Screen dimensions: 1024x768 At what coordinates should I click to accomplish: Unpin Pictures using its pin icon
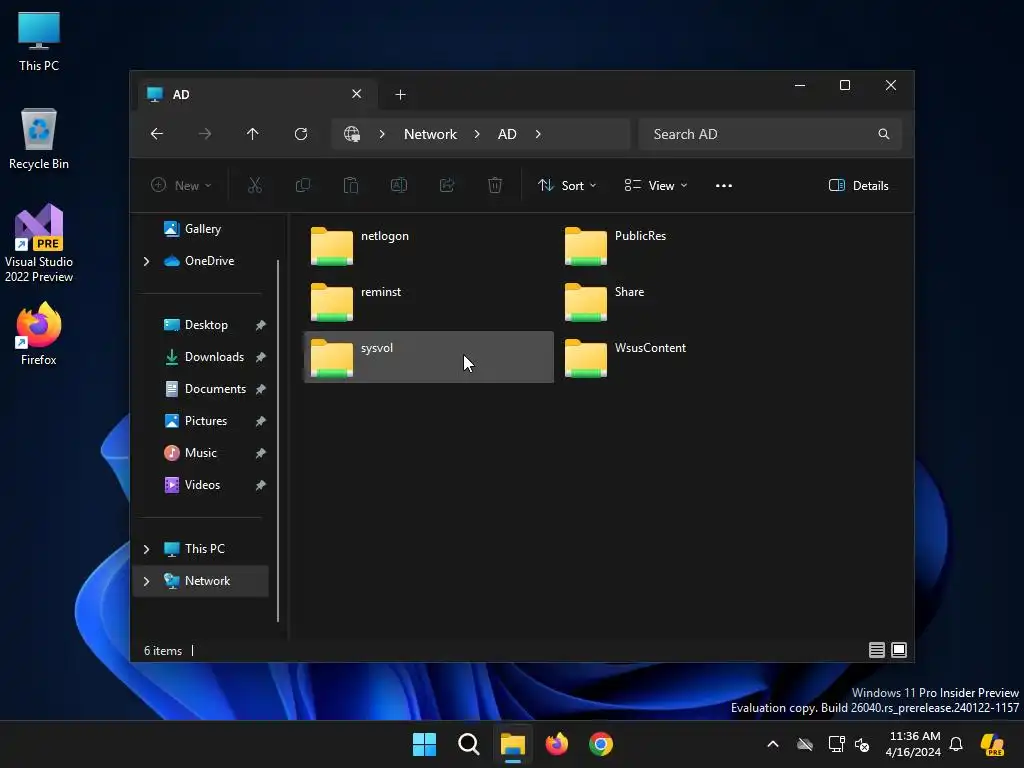[261, 421]
